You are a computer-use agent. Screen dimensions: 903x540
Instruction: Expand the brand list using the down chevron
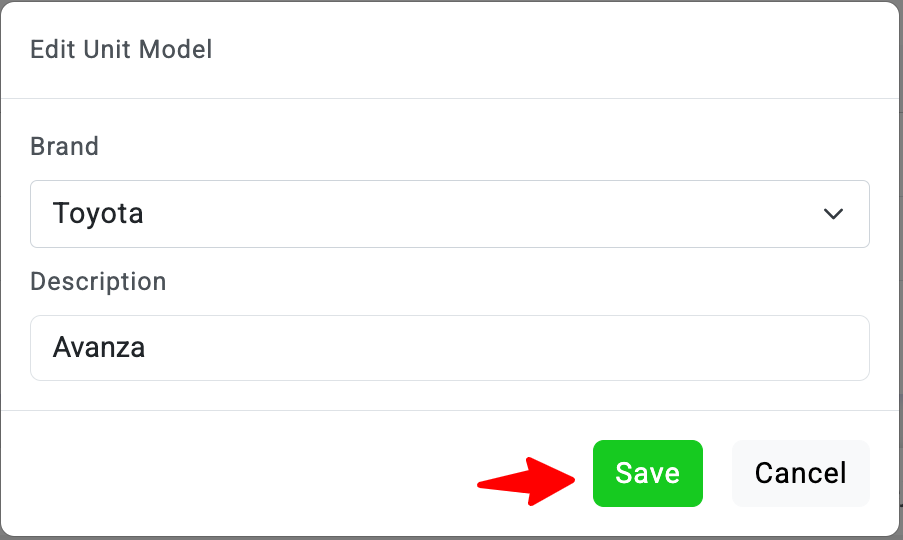click(833, 214)
